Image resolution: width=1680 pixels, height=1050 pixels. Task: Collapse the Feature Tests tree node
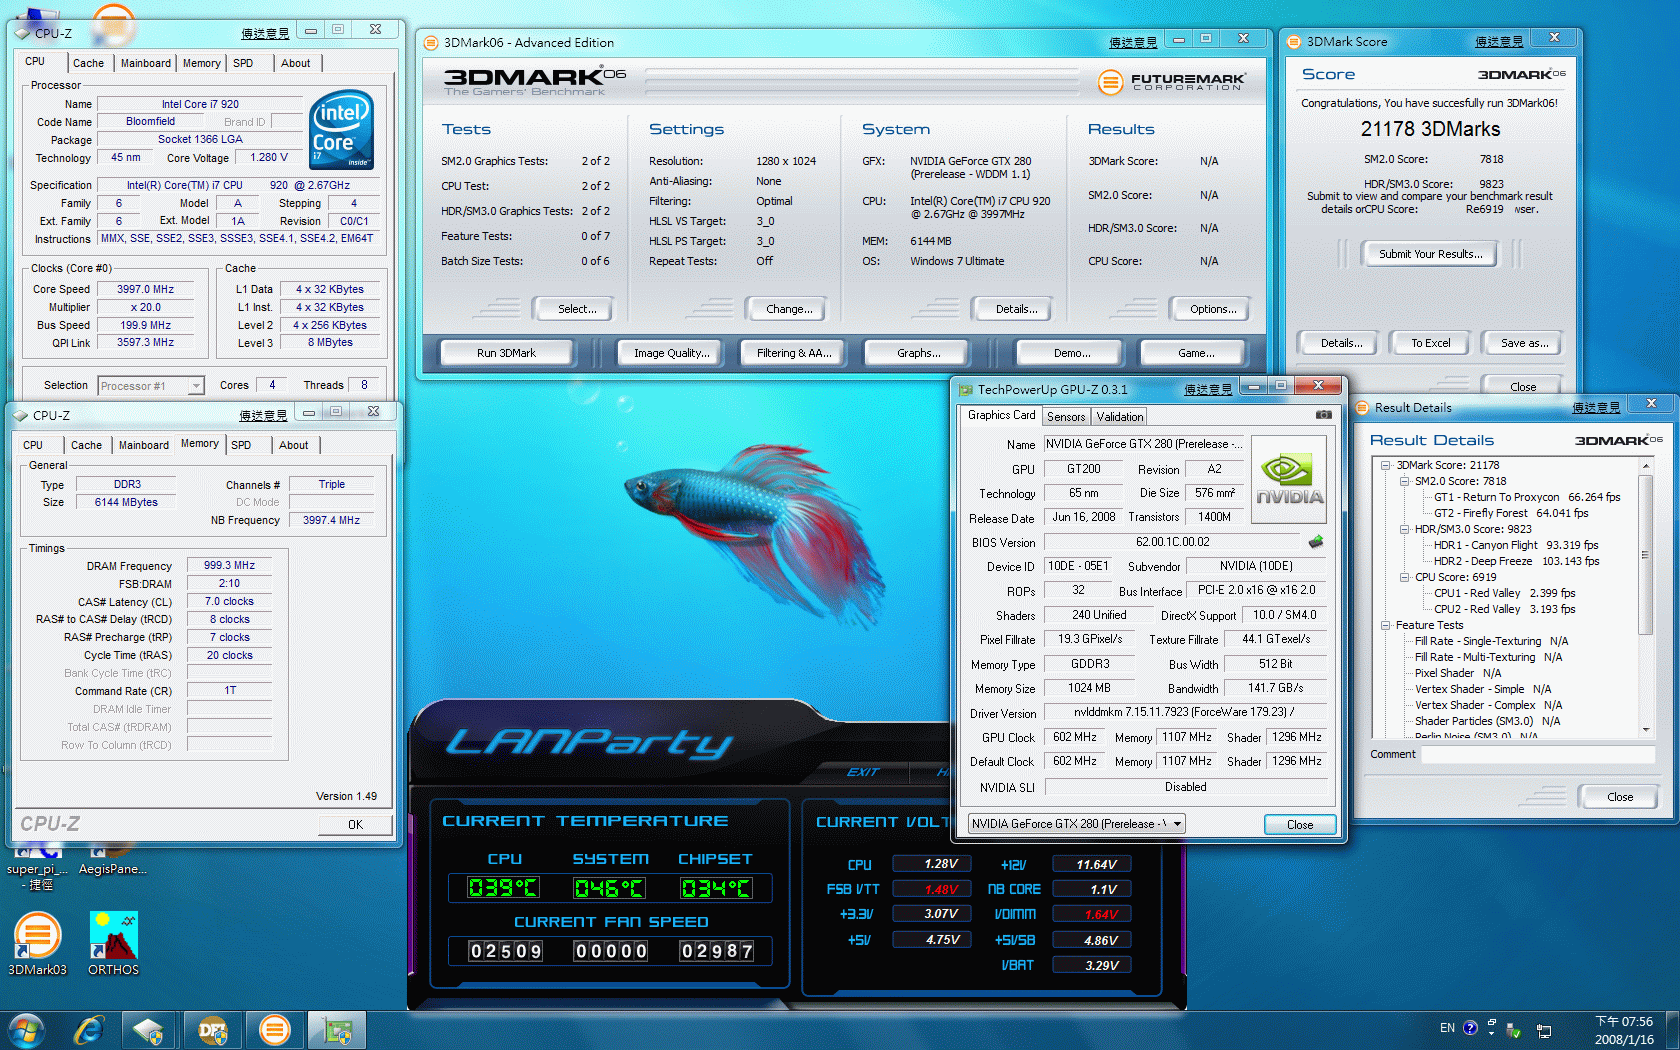tap(1386, 625)
